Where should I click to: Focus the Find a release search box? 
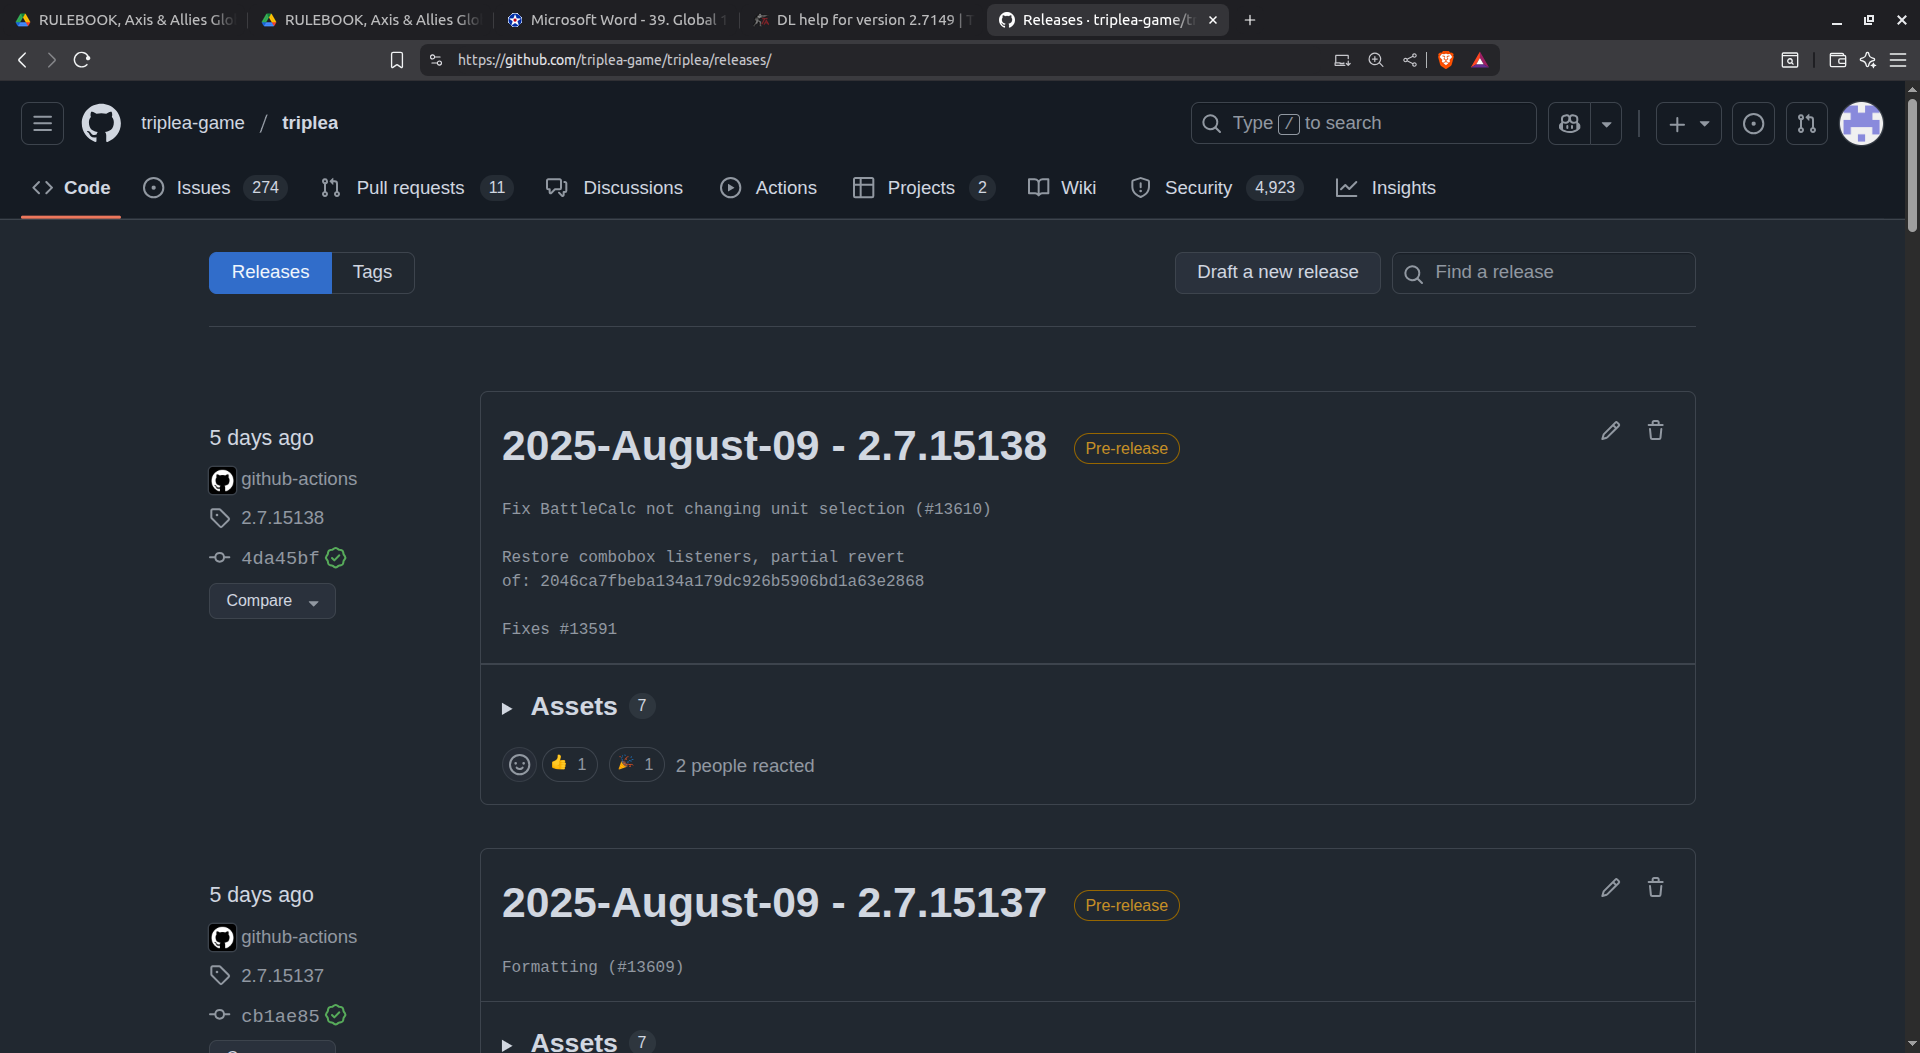point(1543,272)
